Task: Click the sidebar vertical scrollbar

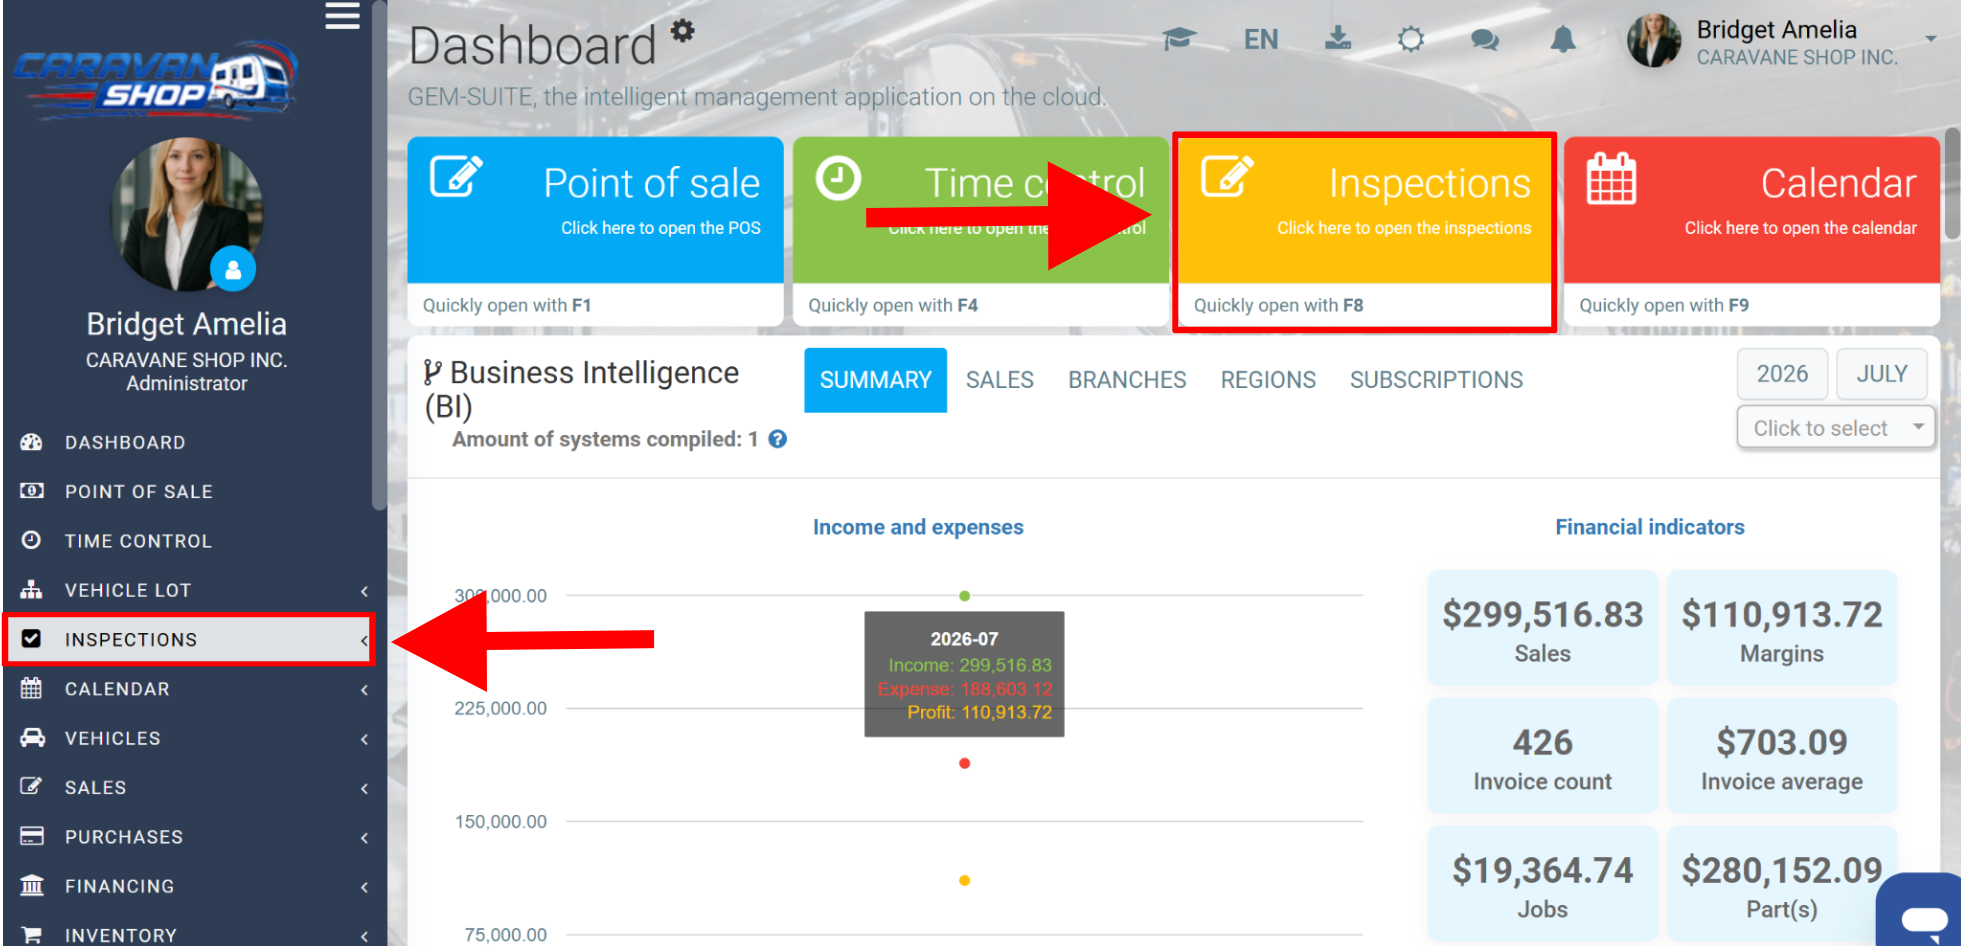Action: coord(379,256)
